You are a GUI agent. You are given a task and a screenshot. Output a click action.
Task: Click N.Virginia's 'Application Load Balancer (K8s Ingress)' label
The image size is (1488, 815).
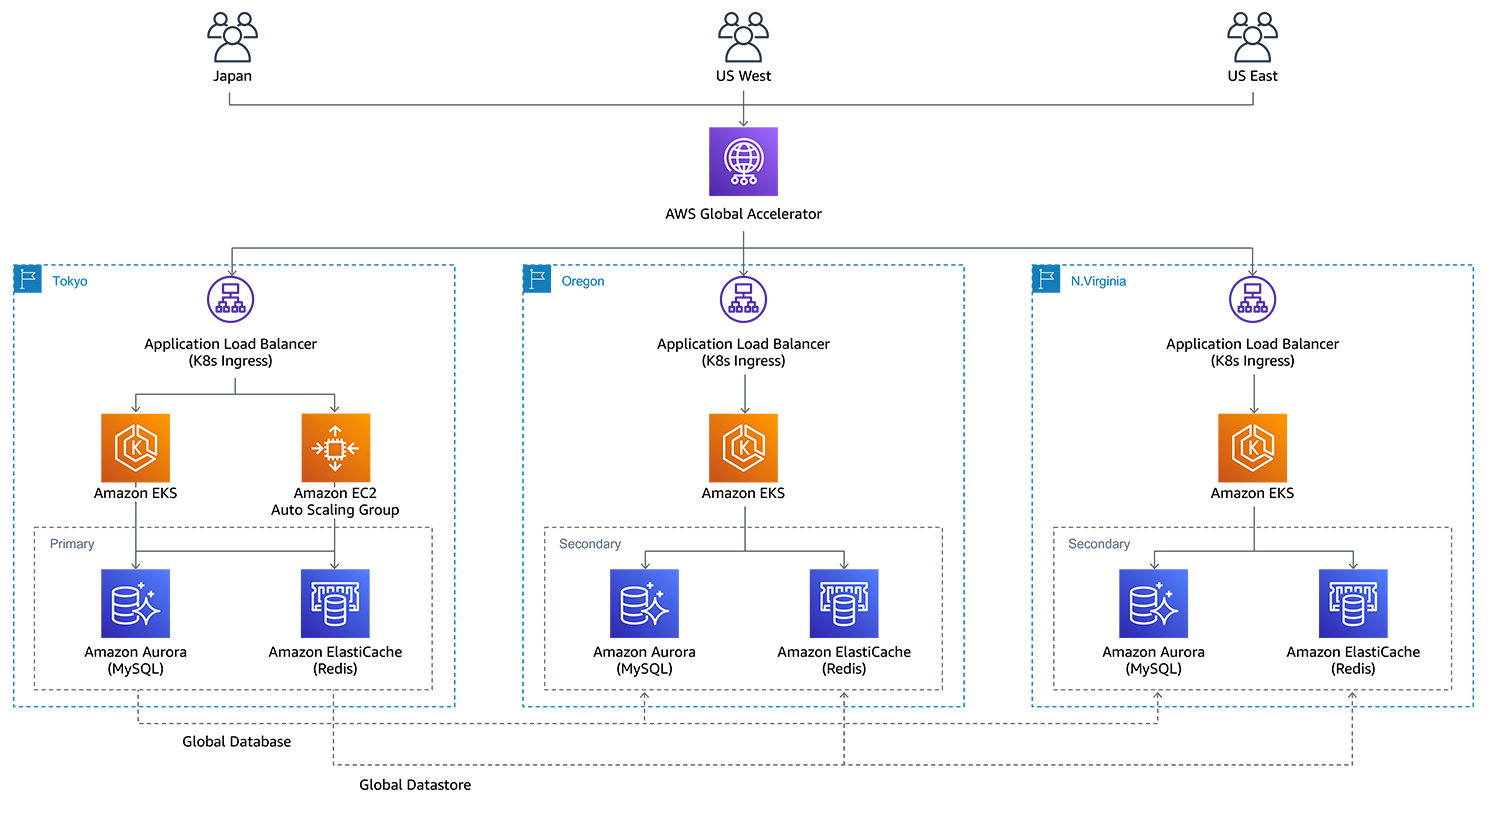[x=1253, y=352]
